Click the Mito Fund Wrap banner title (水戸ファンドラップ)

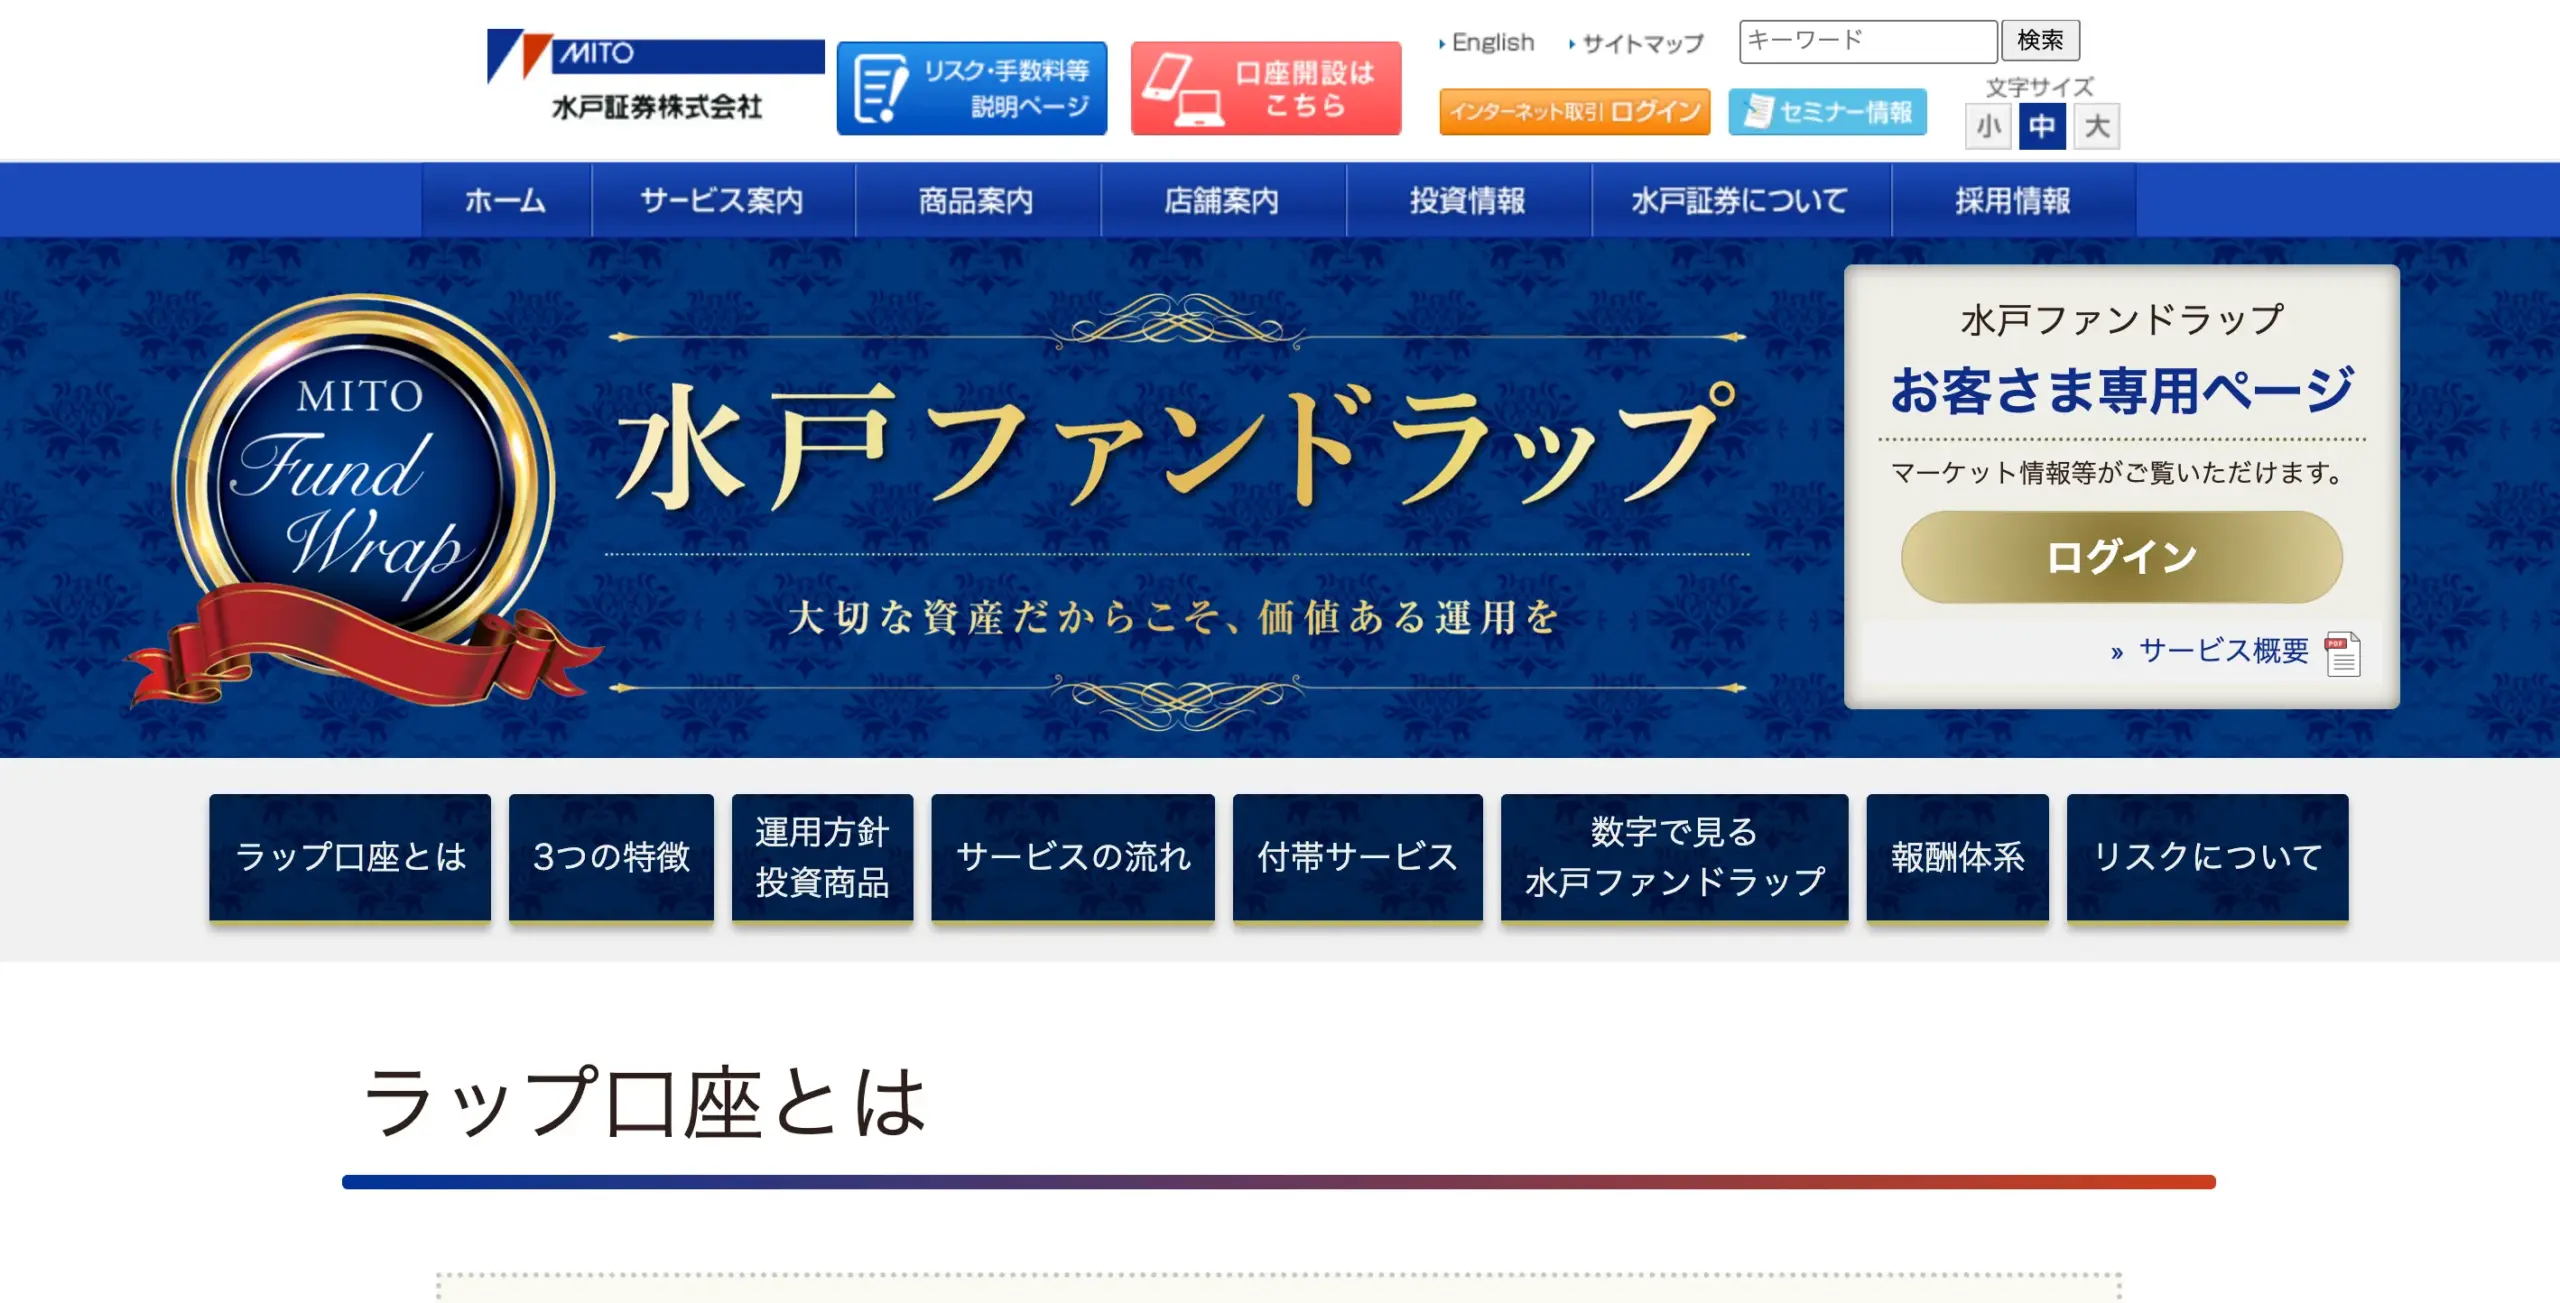tap(1175, 445)
